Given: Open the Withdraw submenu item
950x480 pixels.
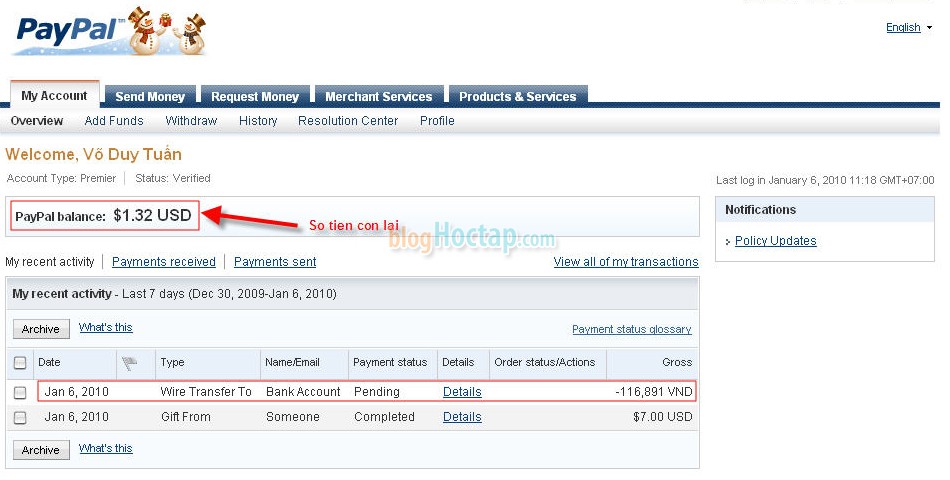Looking at the screenshot, I should coord(191,121).
